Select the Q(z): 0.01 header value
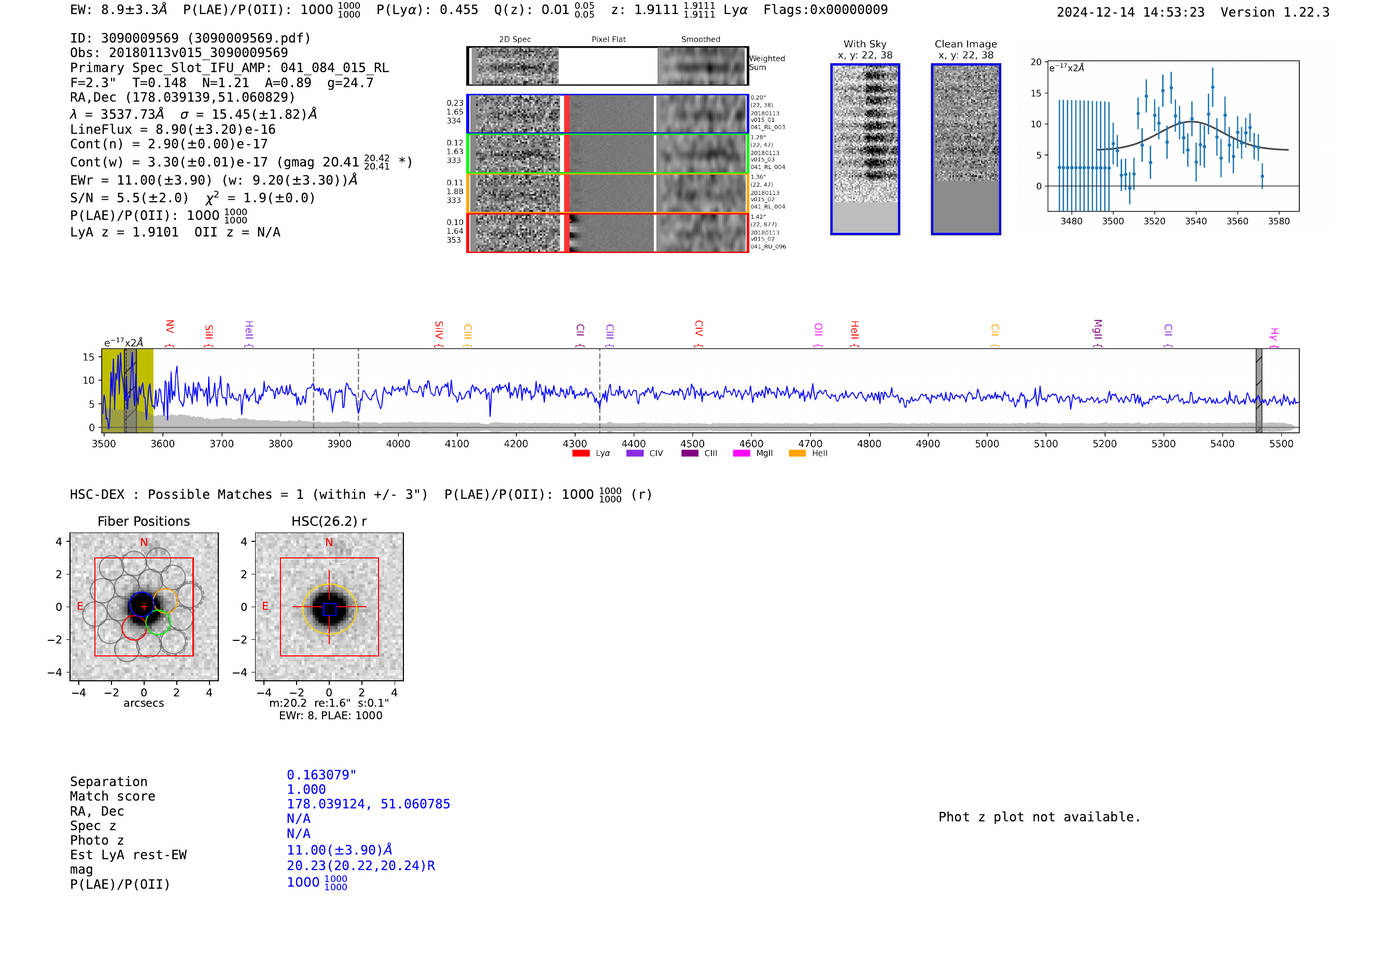The width and height of the screenshot is (1400, 953). pos(544,10)
